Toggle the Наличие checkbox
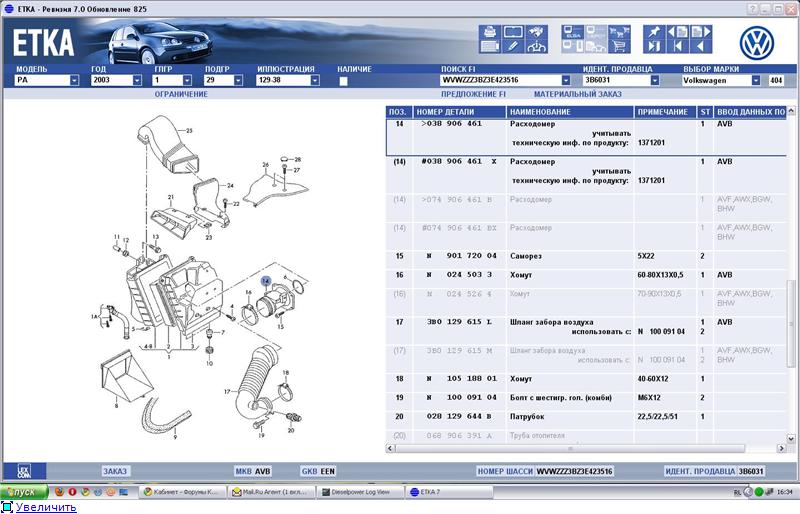The width and height of the screenshot is (800, 514). [343, 81]
